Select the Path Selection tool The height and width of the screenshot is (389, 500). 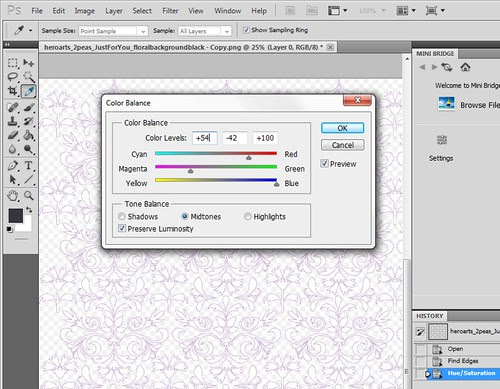[13, 179]
